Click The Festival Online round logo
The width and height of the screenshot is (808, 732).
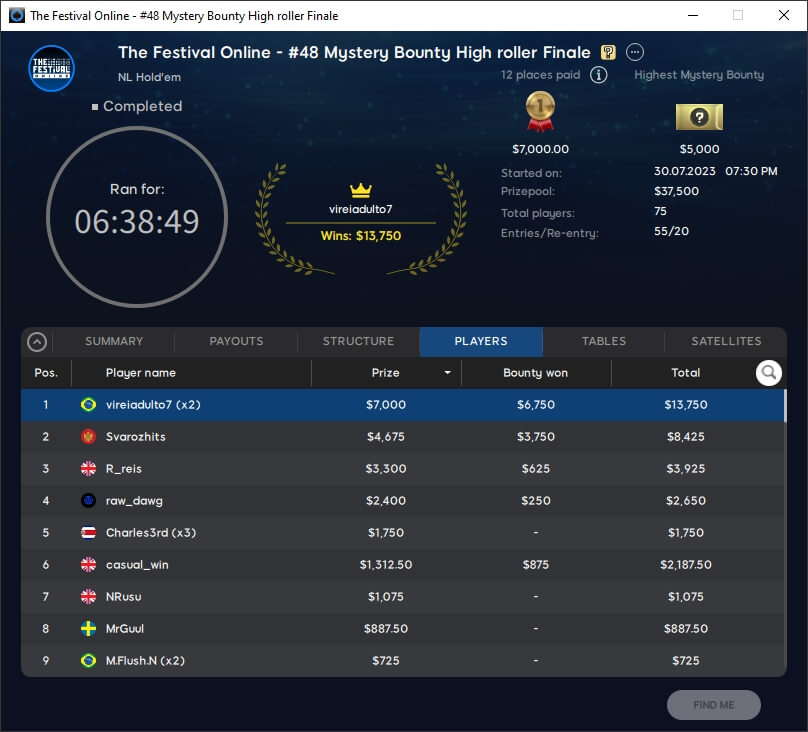point(51,68)
